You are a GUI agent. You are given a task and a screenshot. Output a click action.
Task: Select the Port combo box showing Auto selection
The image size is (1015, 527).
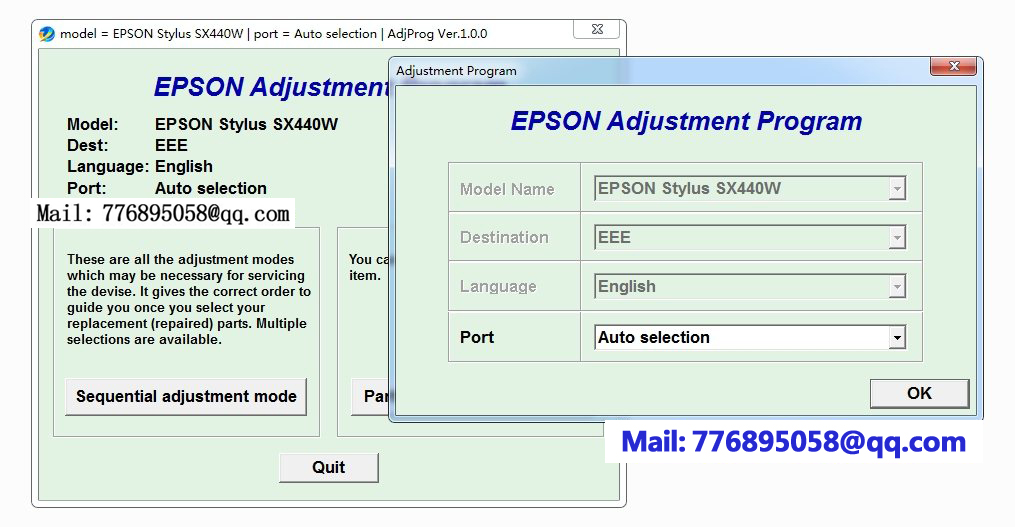pyautogui.click(x=750, y=337)
